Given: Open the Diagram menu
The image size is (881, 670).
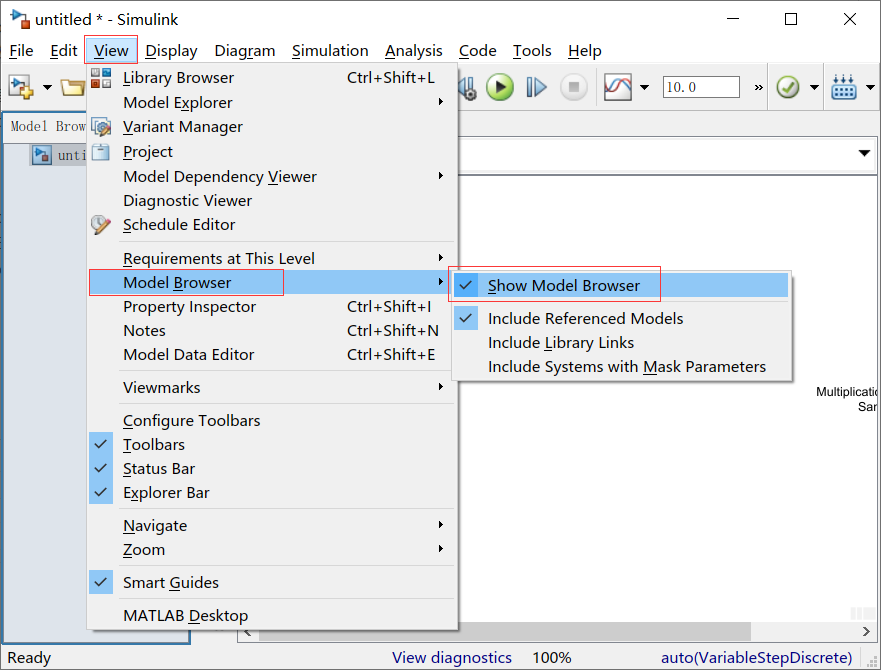Looking at the screenshot, I should point(245,51).
